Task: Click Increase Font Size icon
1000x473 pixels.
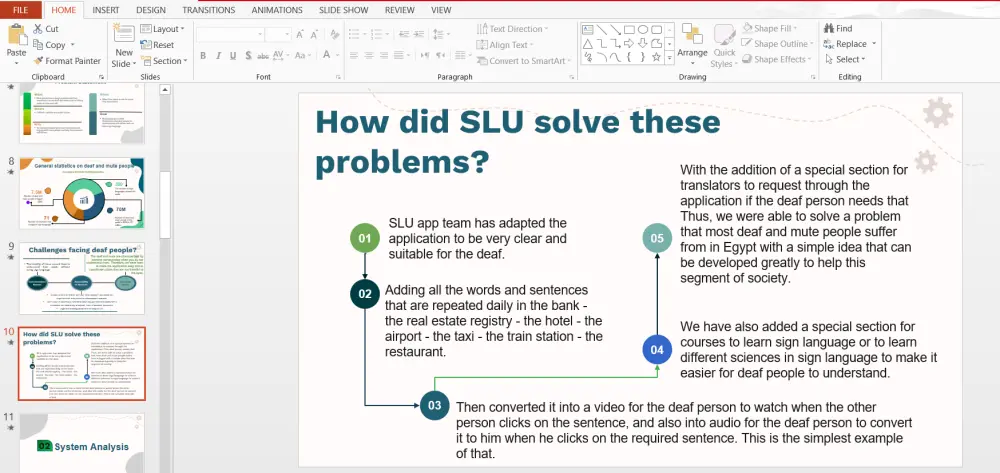Action: [x=300, y=34]
